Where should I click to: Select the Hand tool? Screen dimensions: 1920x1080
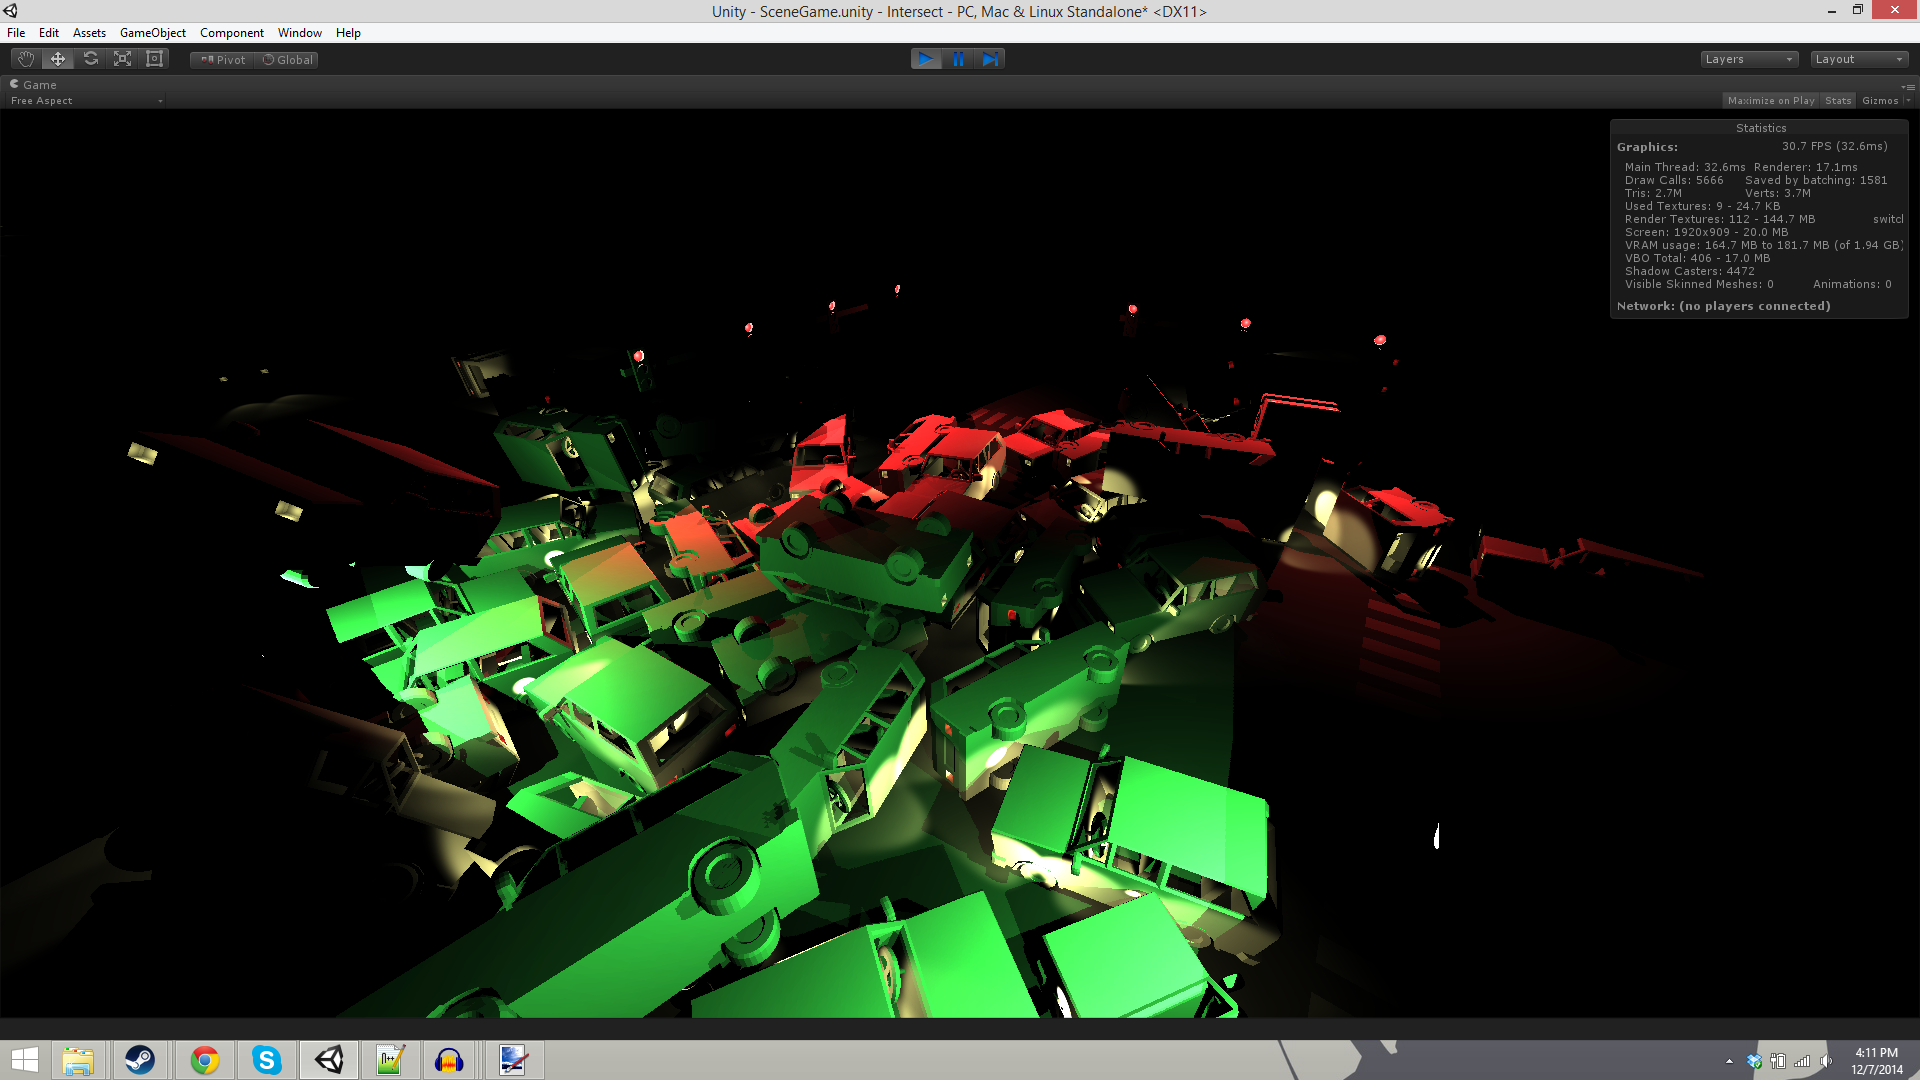(x=26, y=59)
